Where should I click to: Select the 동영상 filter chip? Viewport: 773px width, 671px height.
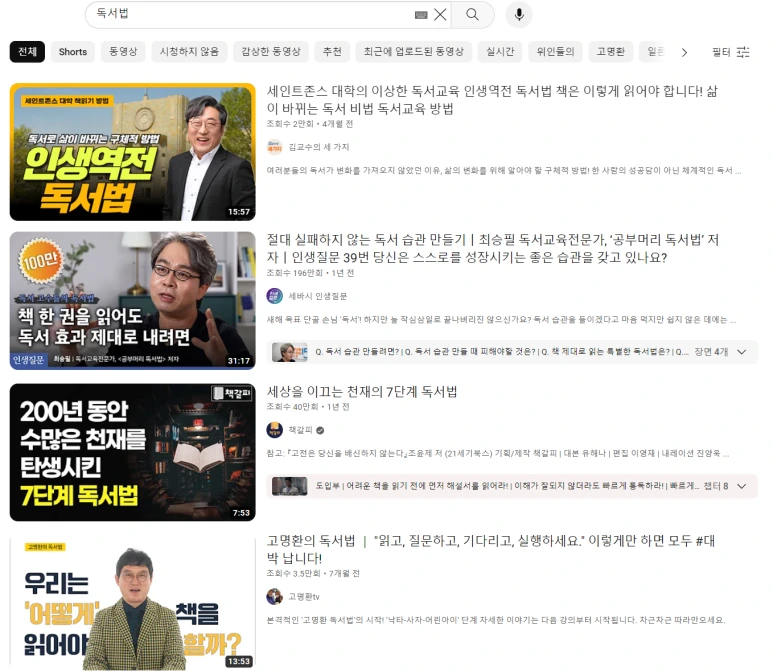pyautogui.click(x=123, y=52)
